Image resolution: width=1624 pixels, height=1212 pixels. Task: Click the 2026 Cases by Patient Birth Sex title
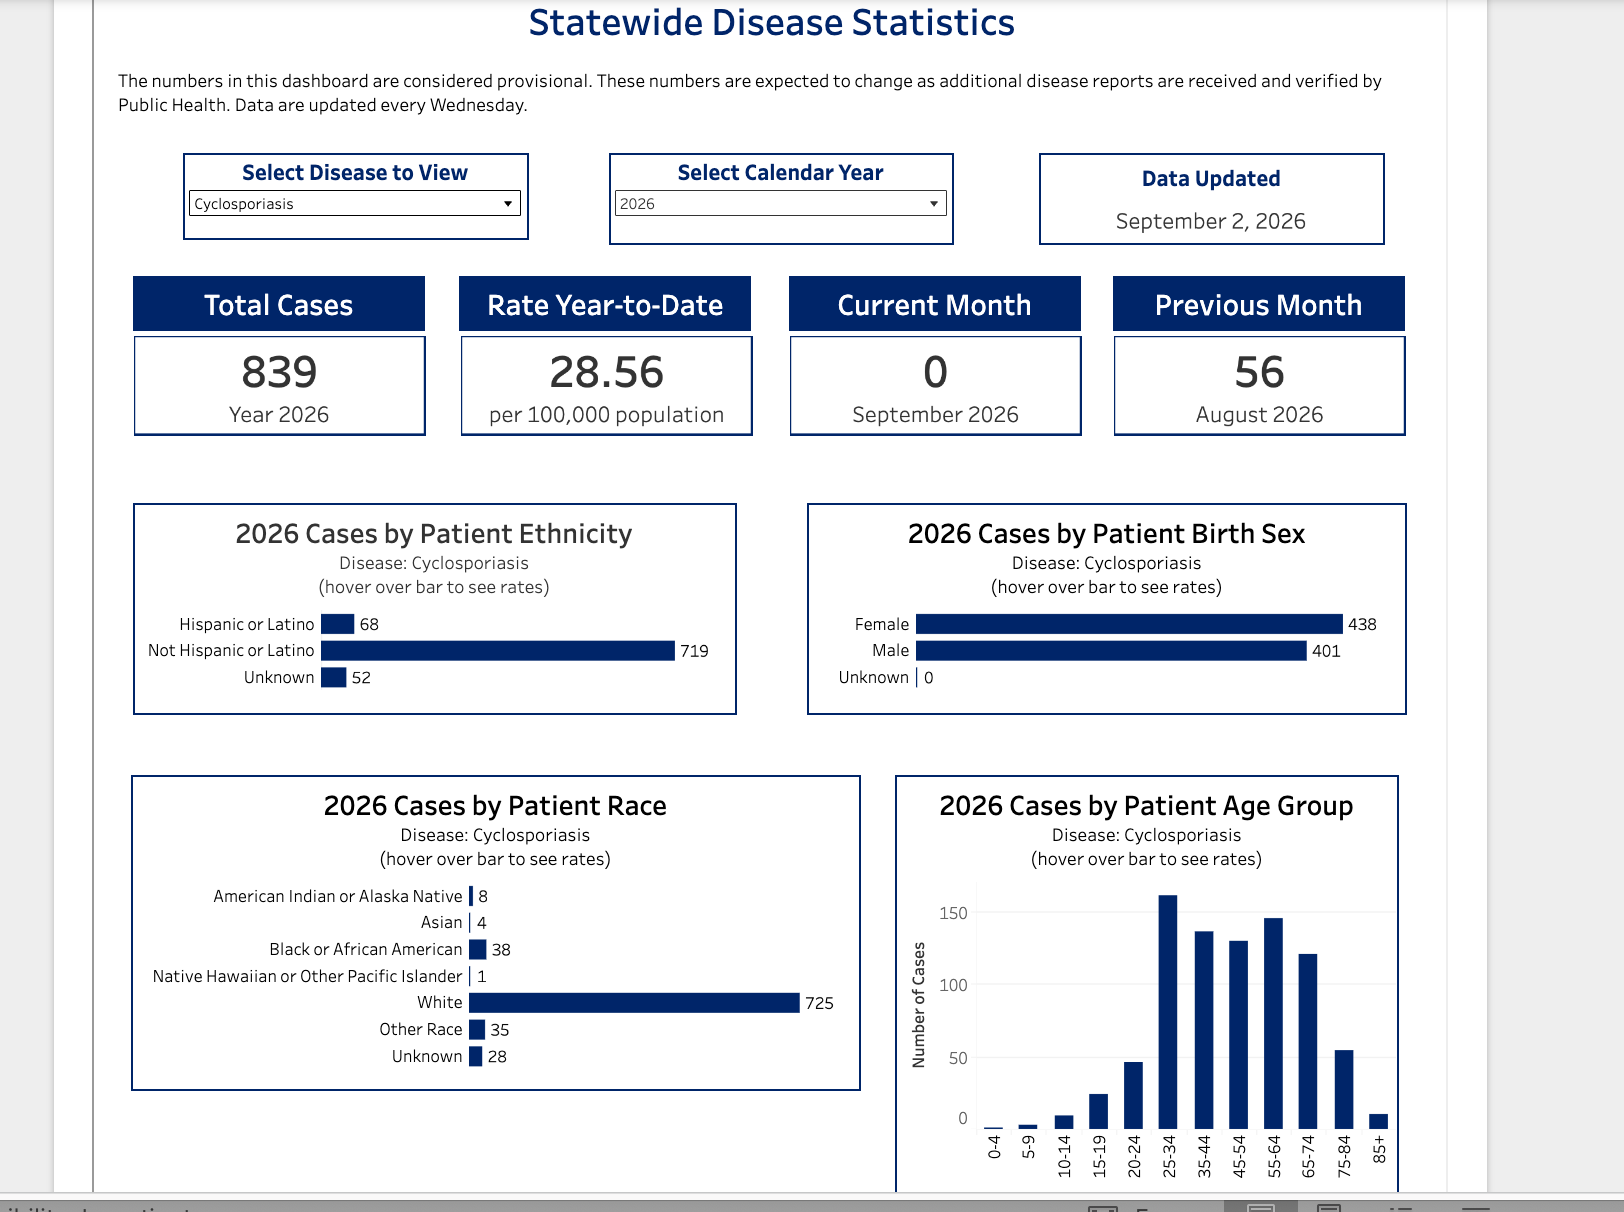point(1106,534)
